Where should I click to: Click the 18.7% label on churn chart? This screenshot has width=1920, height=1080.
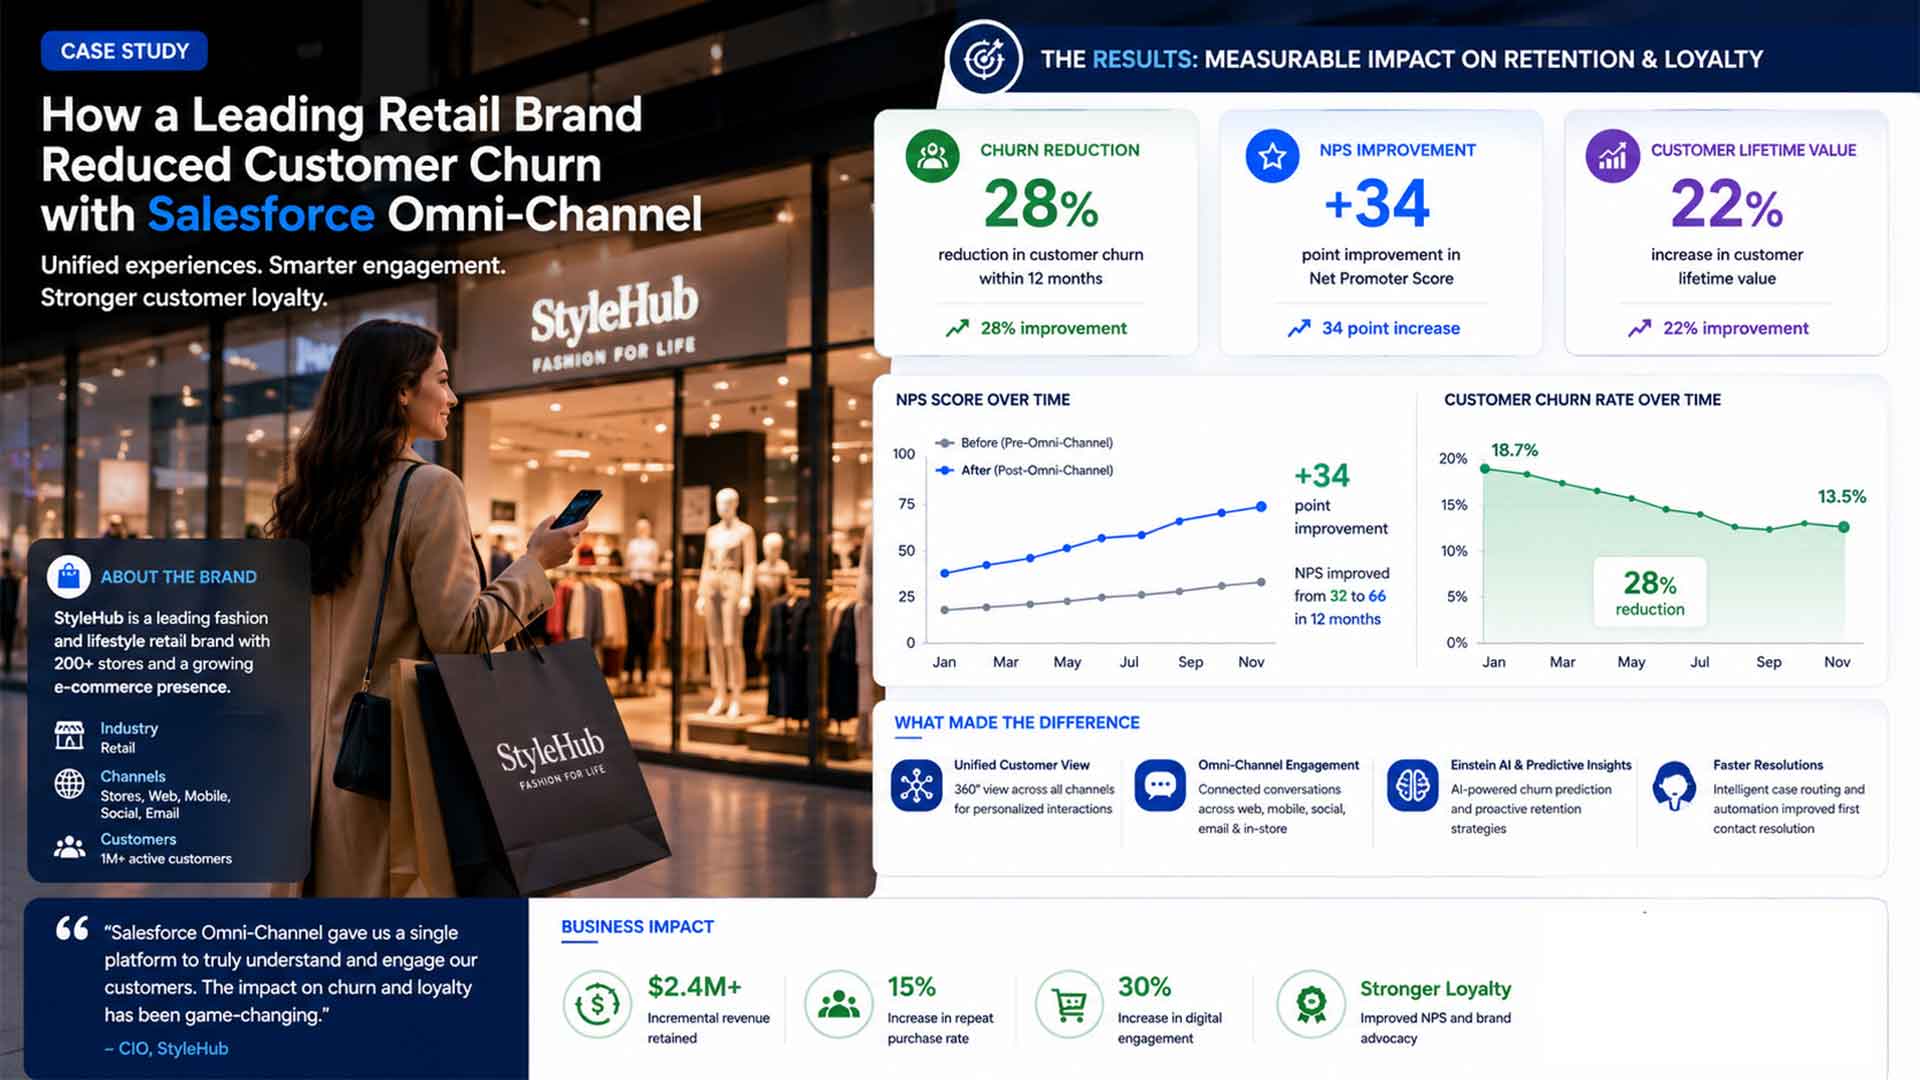1514,450
